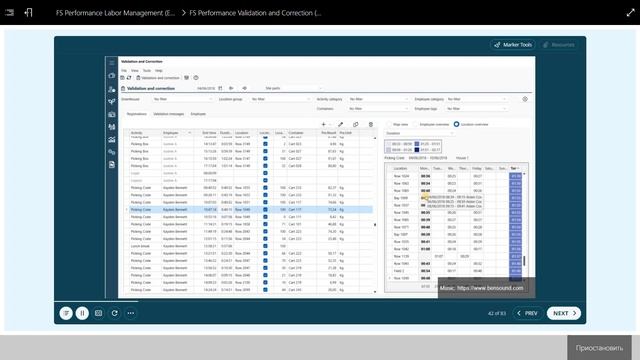Image resolution: width=640 pixels, height=360 pixels.
Task: Add a new registration with plus icon
Action: click(x=324, y=124)
